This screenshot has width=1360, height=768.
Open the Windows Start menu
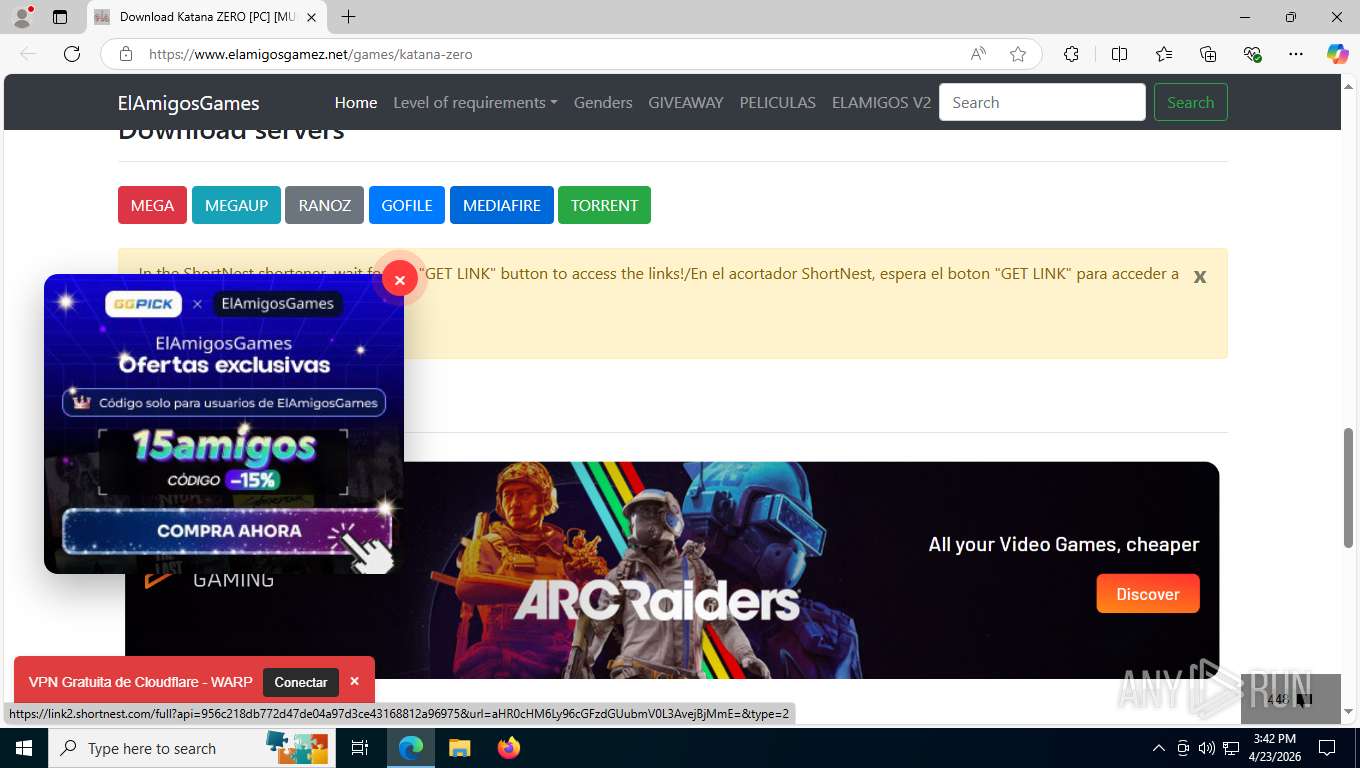click(23, 748)
